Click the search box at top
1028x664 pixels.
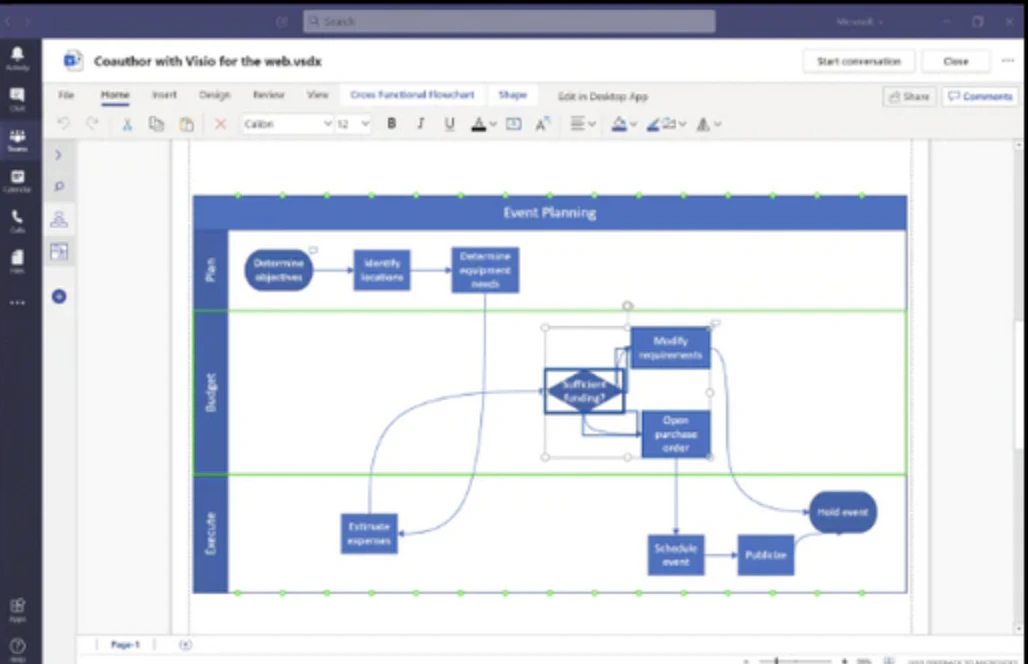509,21
